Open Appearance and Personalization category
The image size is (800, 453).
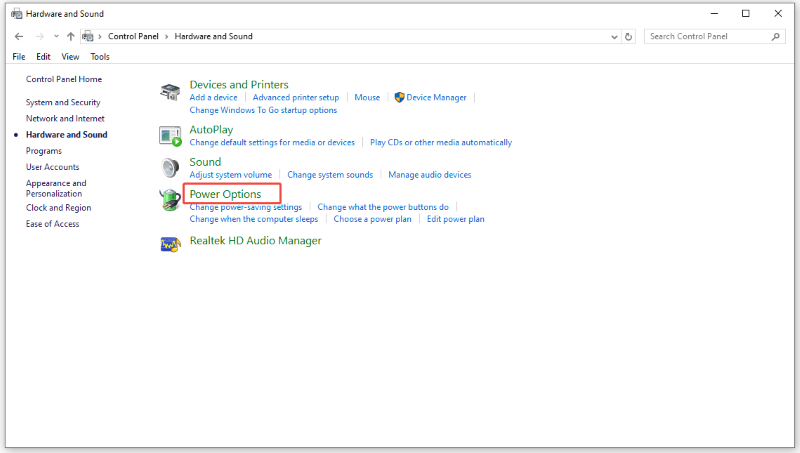(56, 188)
